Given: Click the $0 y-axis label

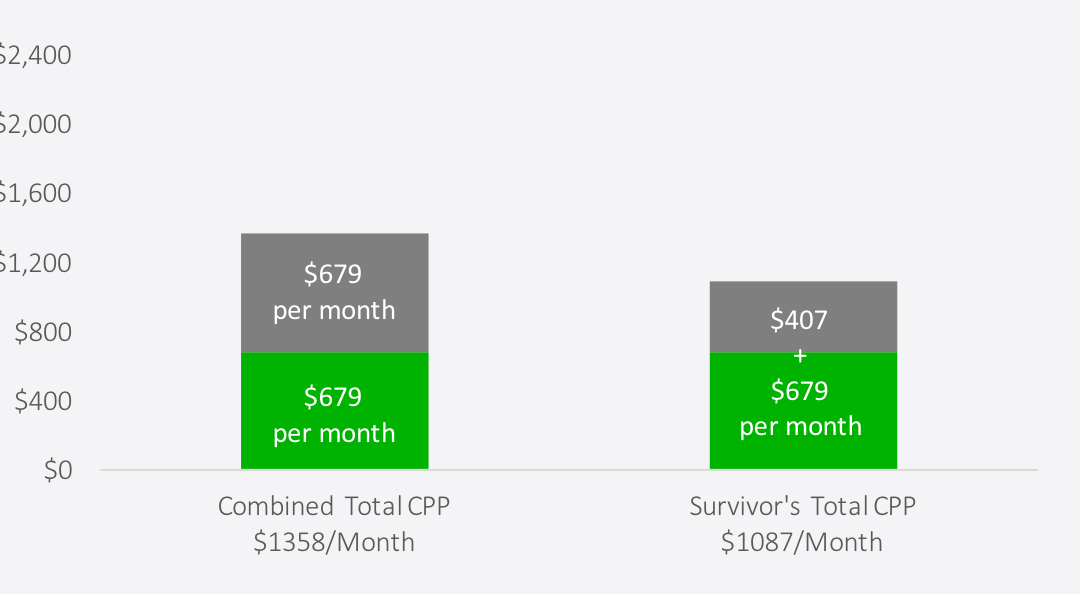Looking at the screenshot, I should coord(58,470).
